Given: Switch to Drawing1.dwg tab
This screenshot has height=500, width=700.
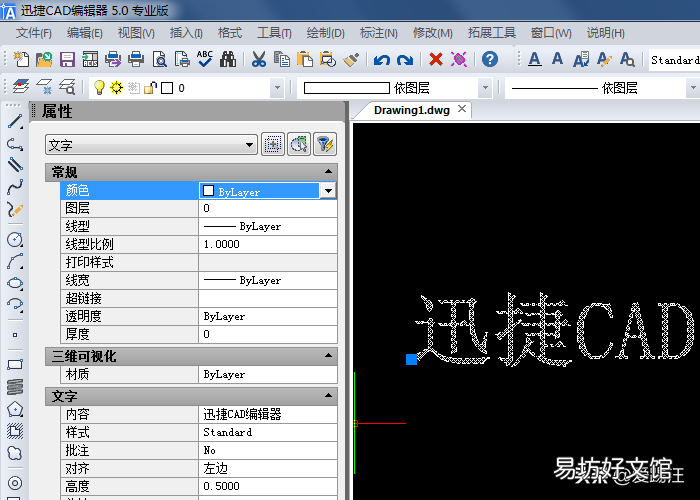Looking at the screenshot, I should tap(411, 110).
